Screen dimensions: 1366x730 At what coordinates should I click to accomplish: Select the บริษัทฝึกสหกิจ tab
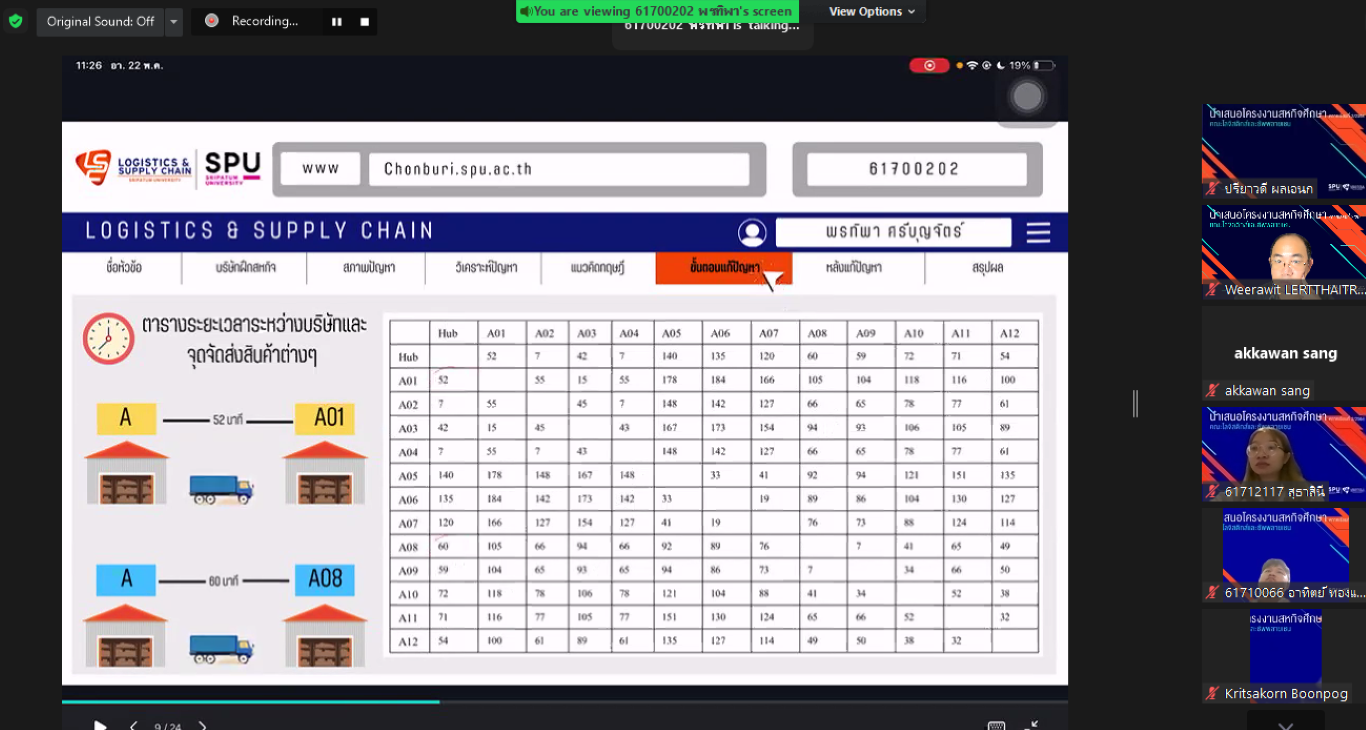click(245, 268)
